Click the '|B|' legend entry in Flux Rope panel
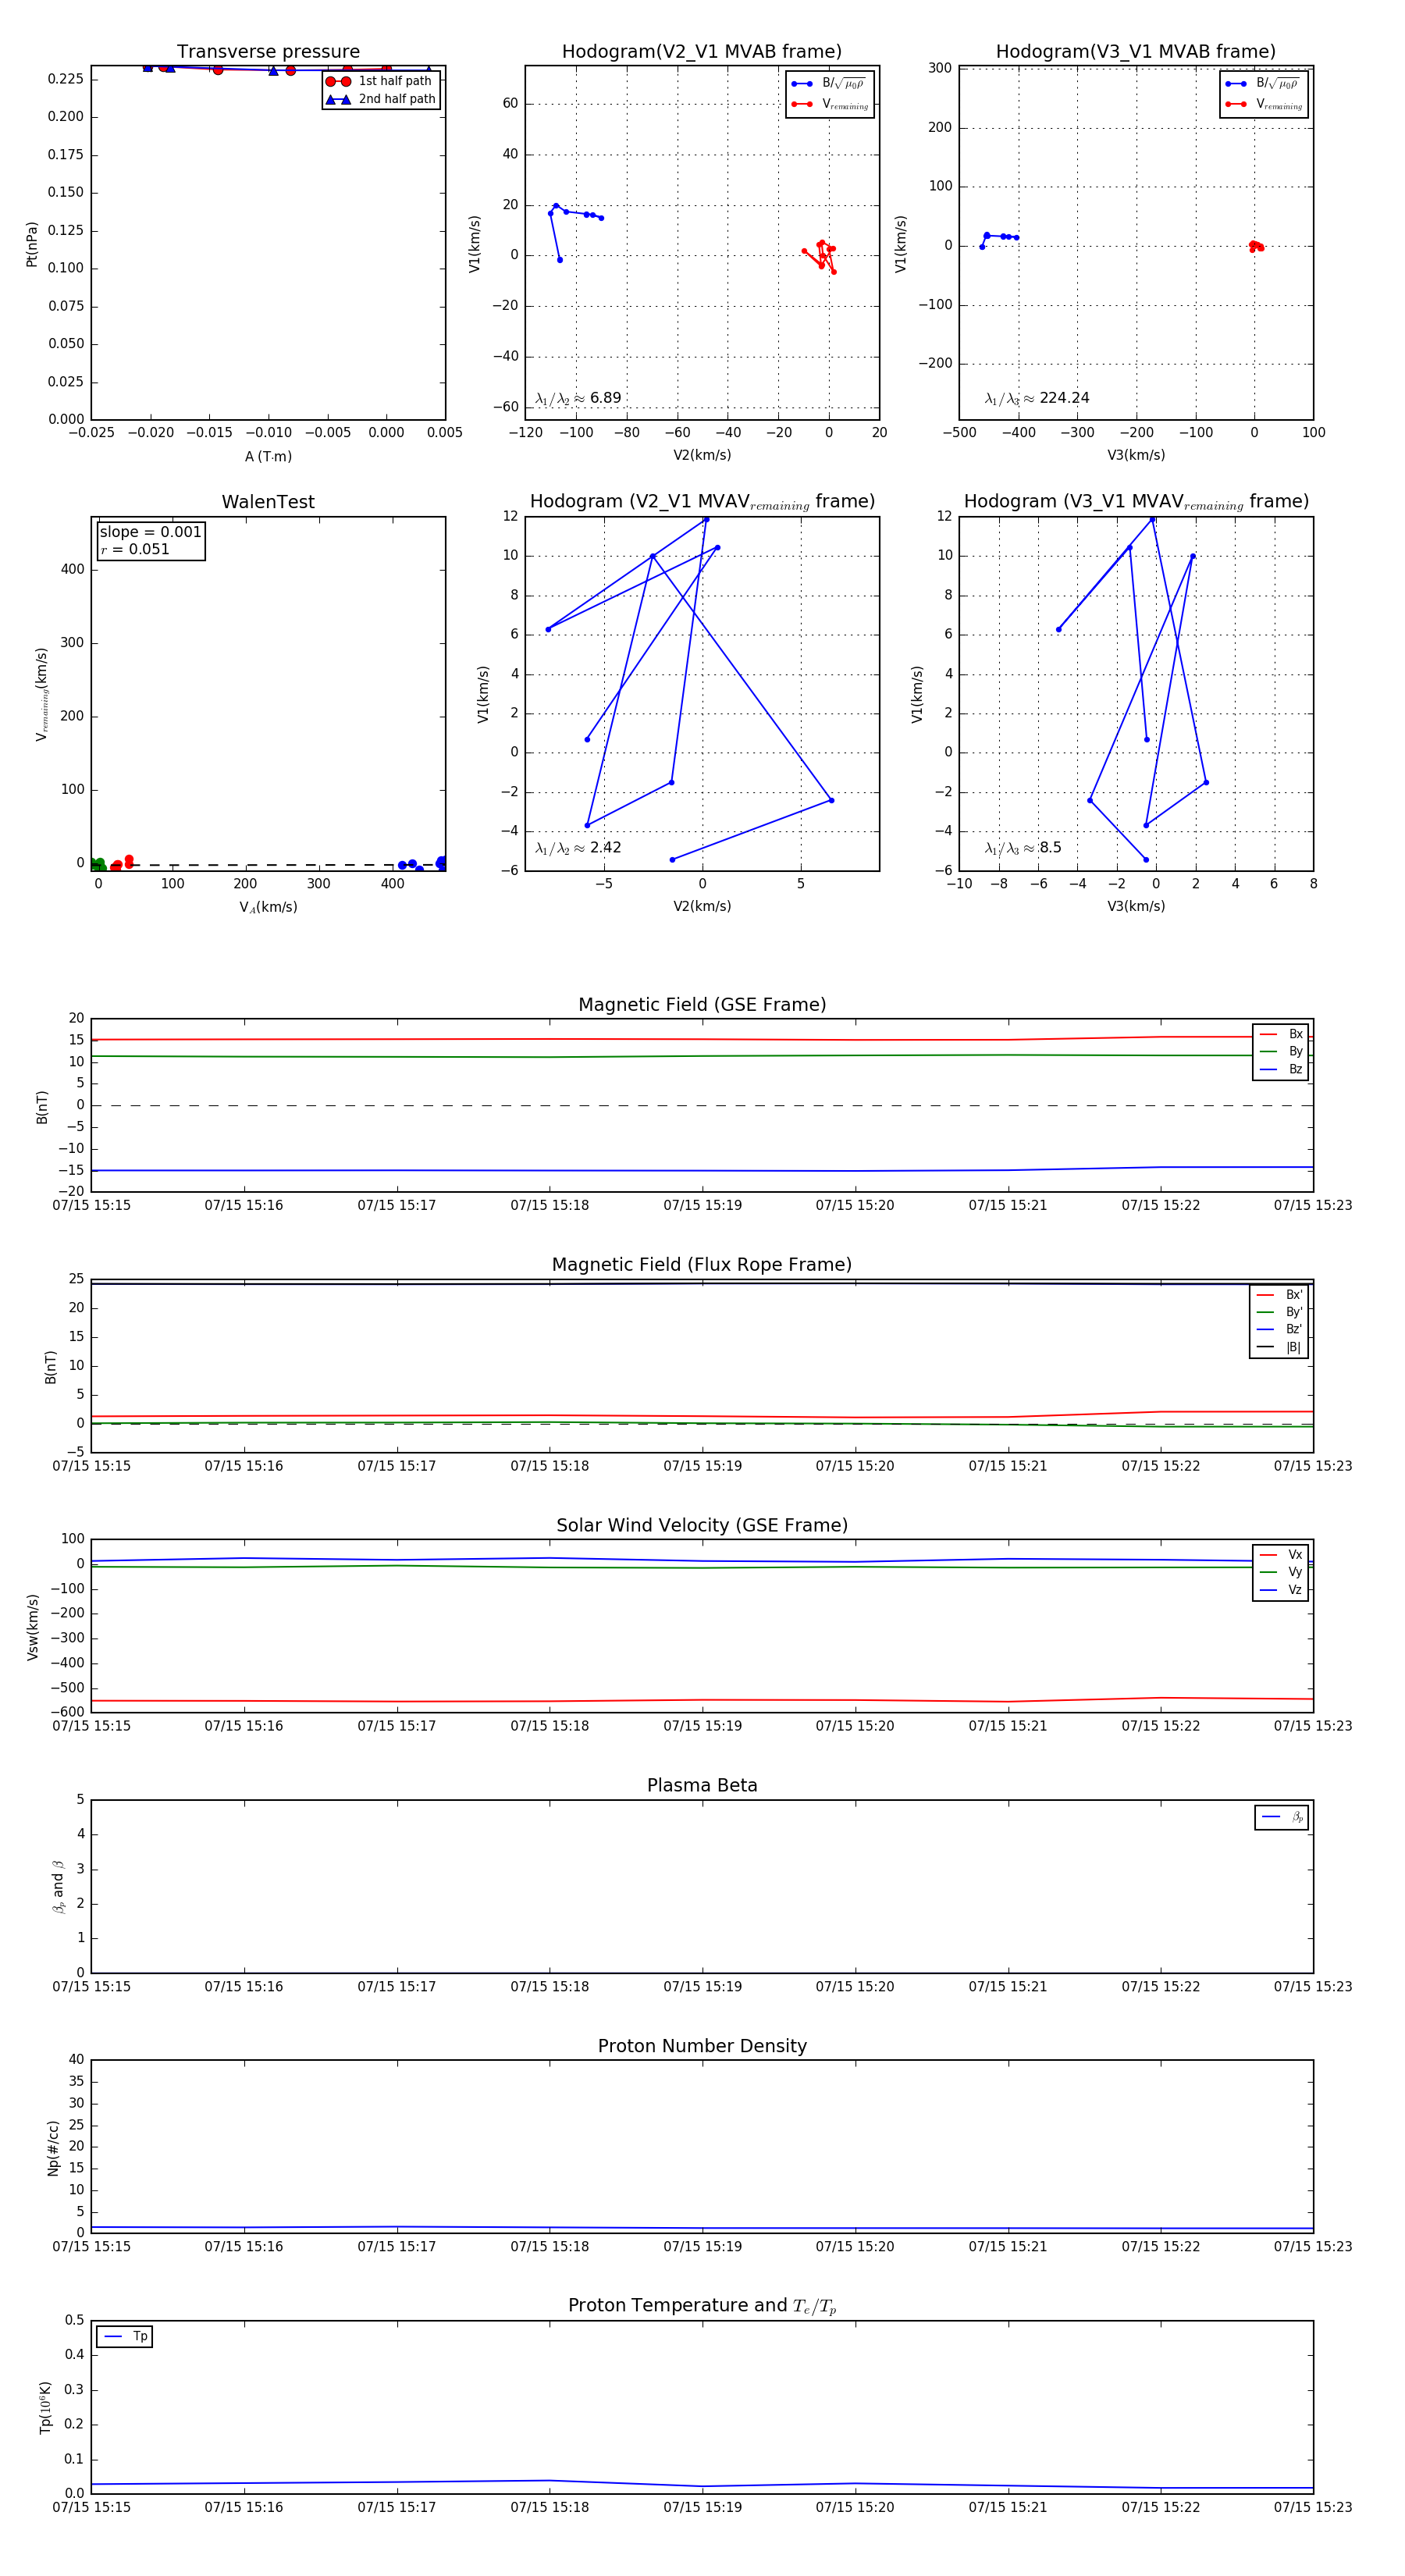Viewport: 1405px width, 2576px height. [1279, 1347]
